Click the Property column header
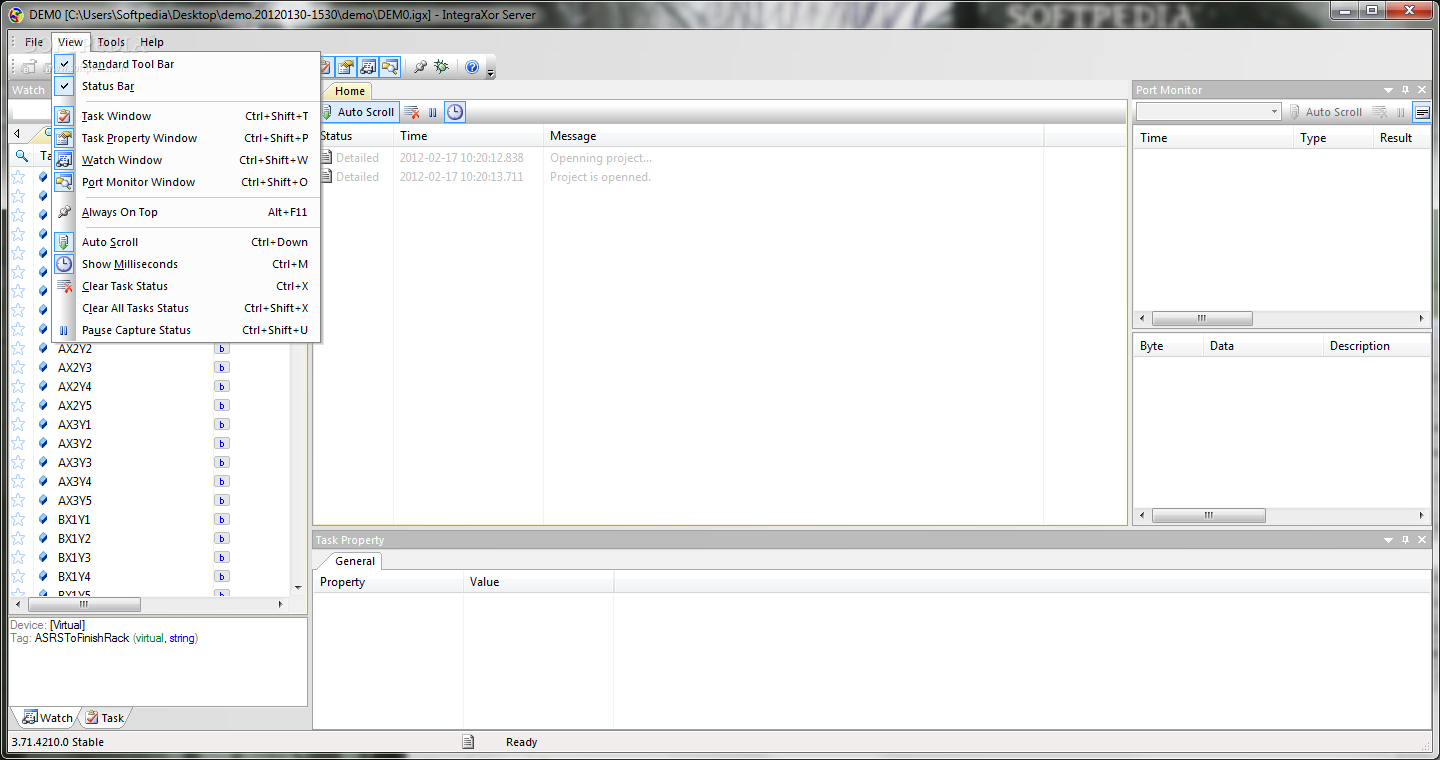 [x=389, y=582]
